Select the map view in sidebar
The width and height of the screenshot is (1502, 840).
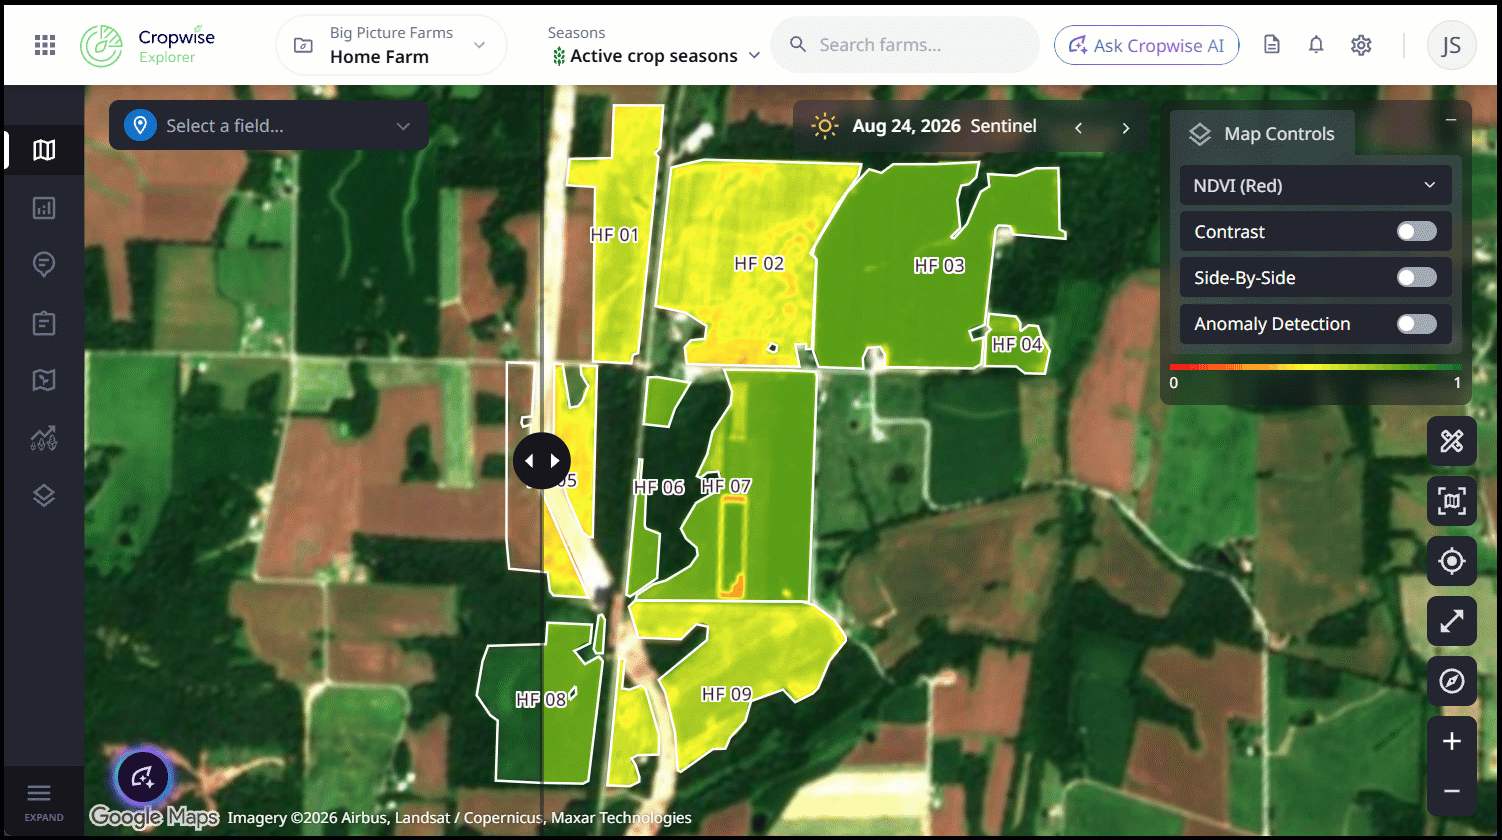(x=44, y=150)
